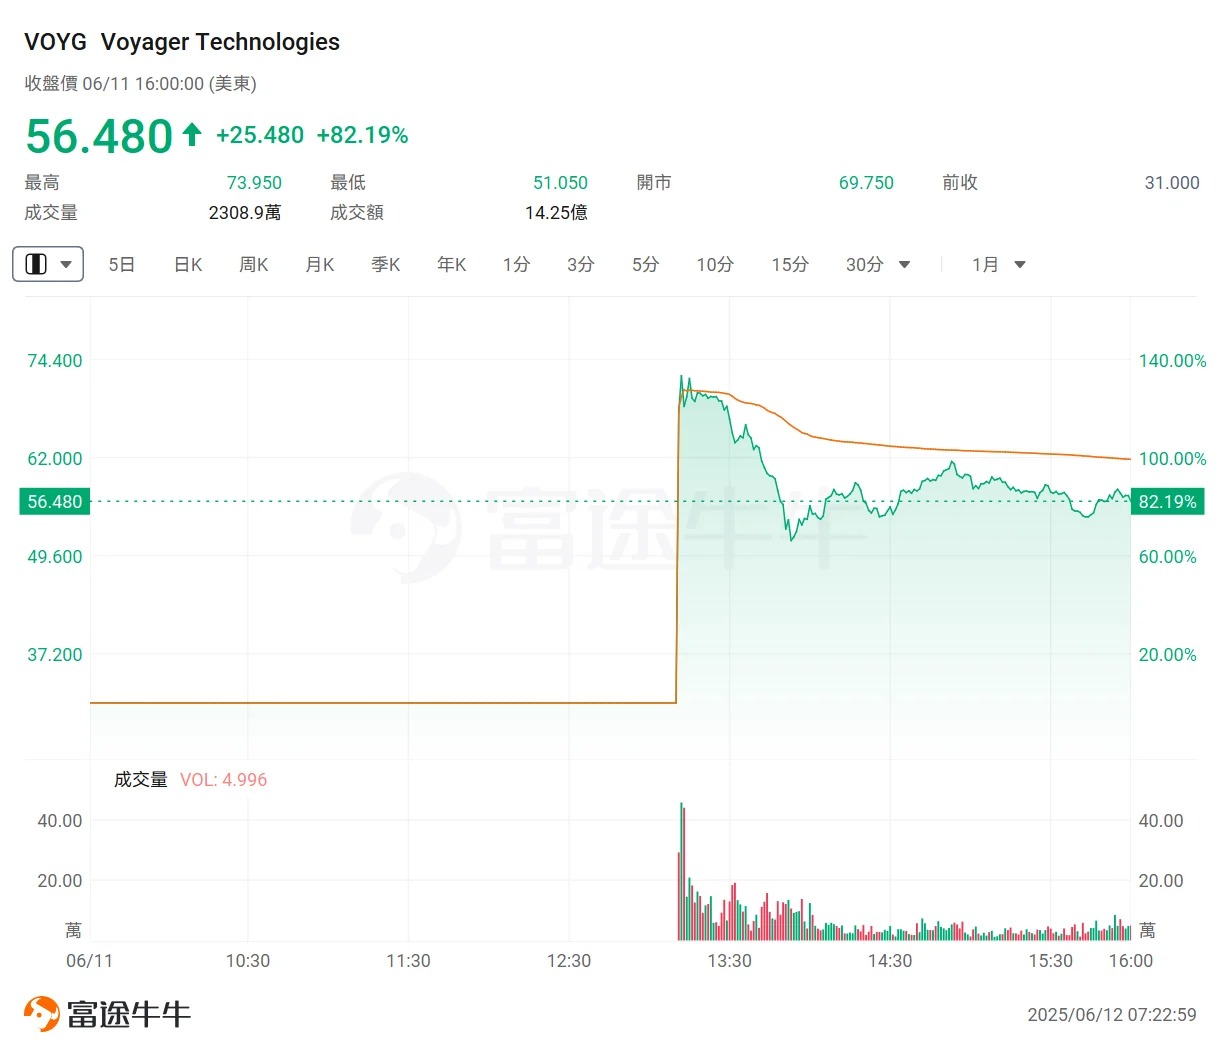The image size is (1221, 1055).
Task: Open the chart layout dropdown arrow
Action: 66,265
